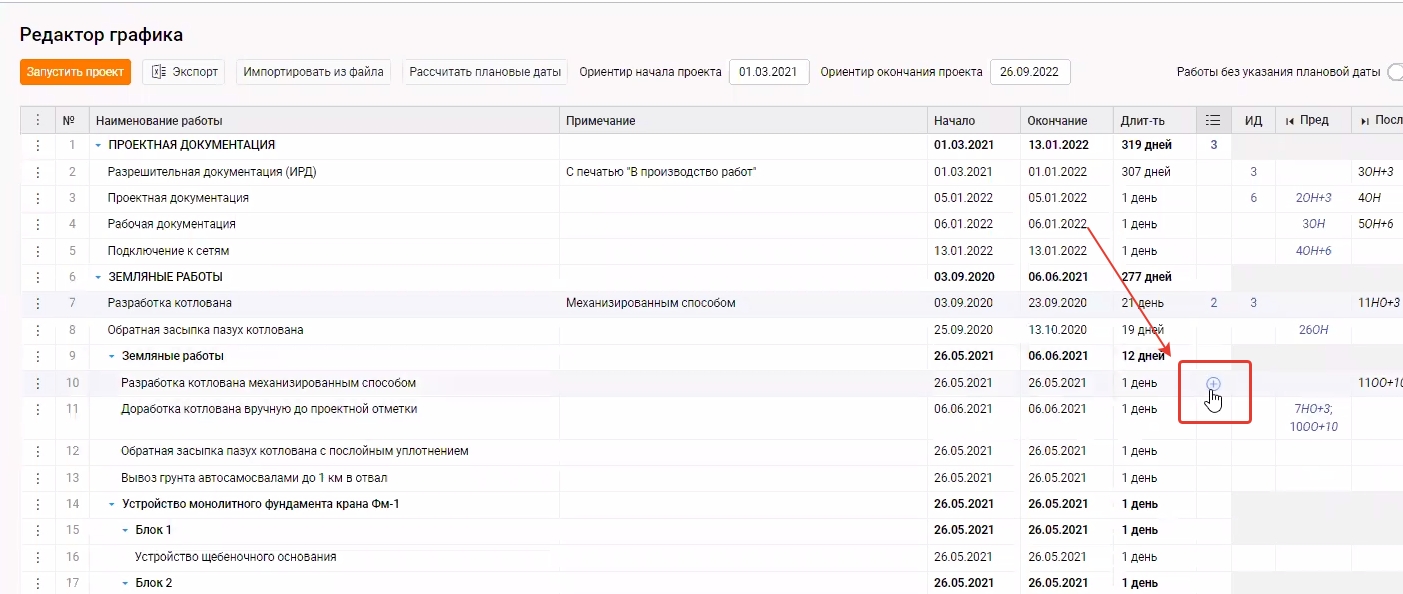Click the plus icon in row 10
Image resolution: width=1403 pixels, height=594 pixels.
click(1213, 384)
